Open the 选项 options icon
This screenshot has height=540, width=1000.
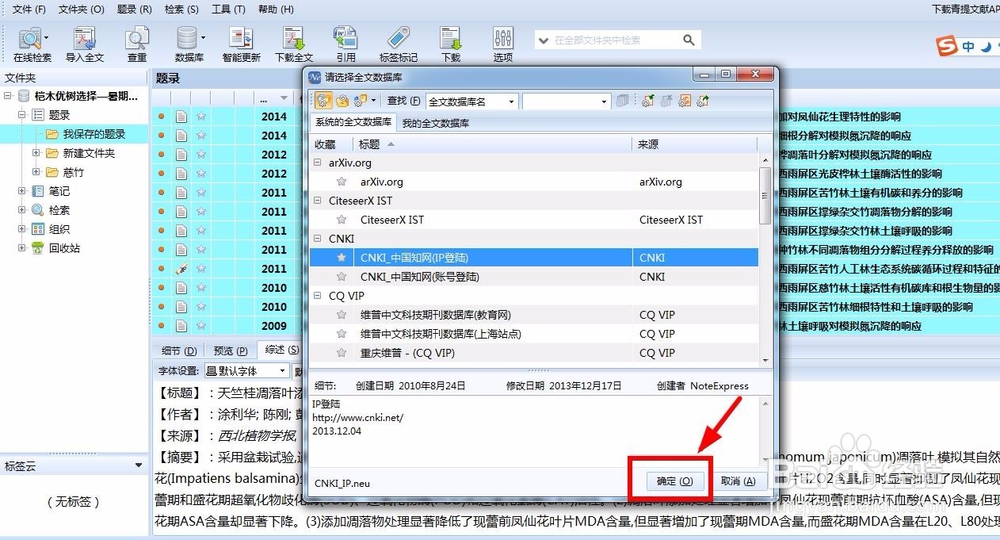coord(503,44)
